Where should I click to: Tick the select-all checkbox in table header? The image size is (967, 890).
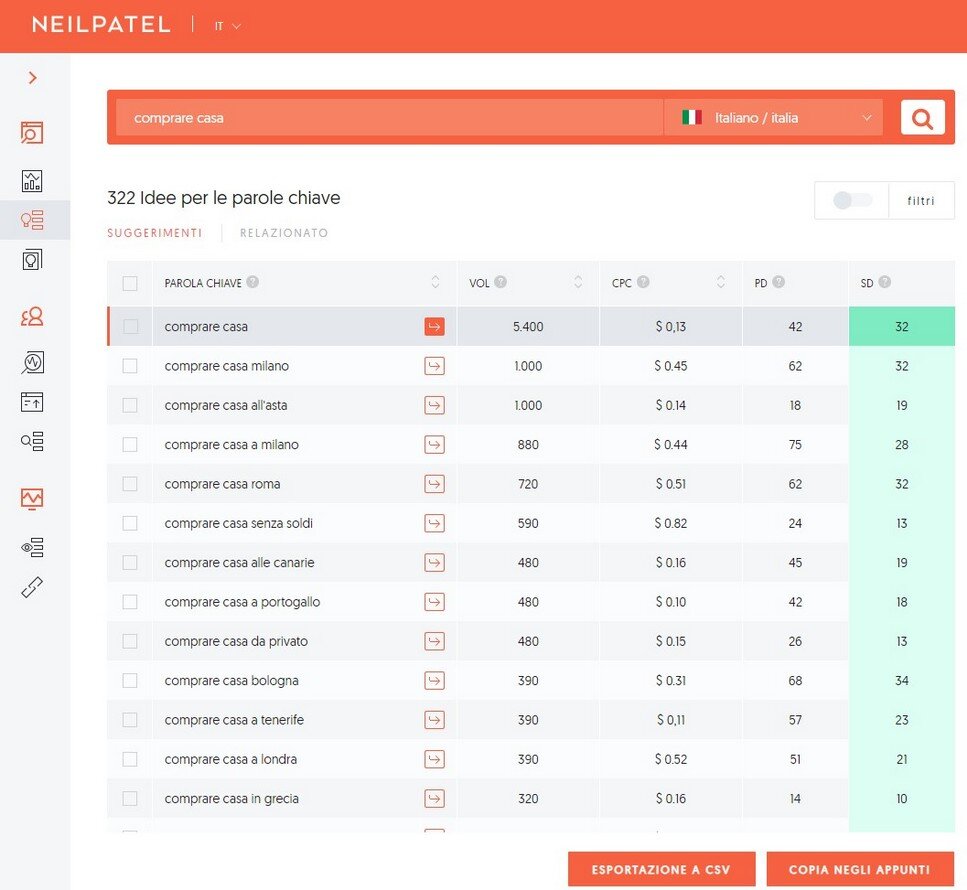[x=130, y=284]
